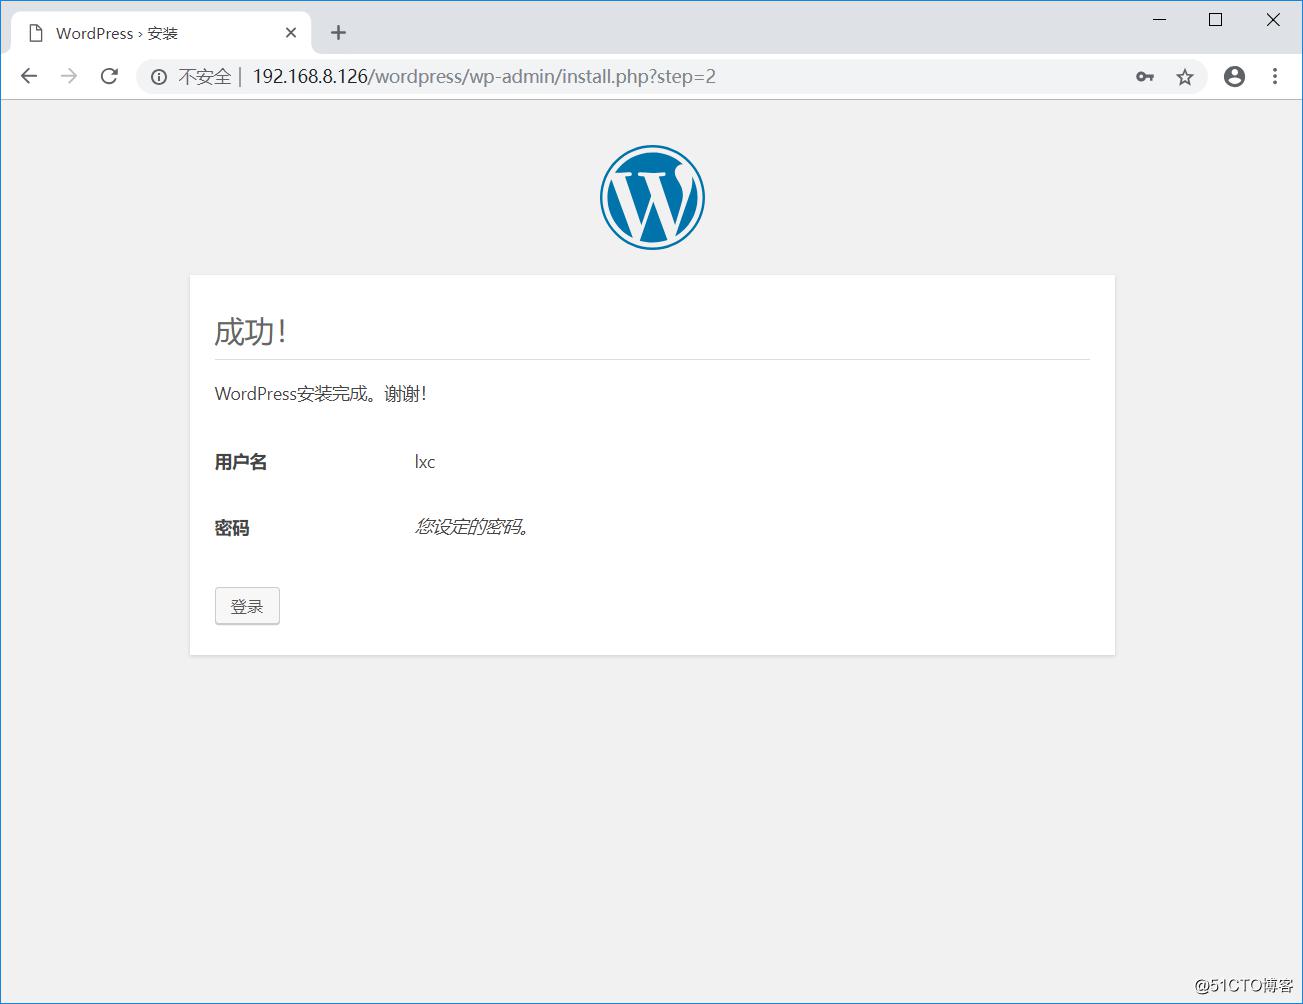Open saved password key icon
The image size is (1303, 1004).
click(x=1145, y=77)
